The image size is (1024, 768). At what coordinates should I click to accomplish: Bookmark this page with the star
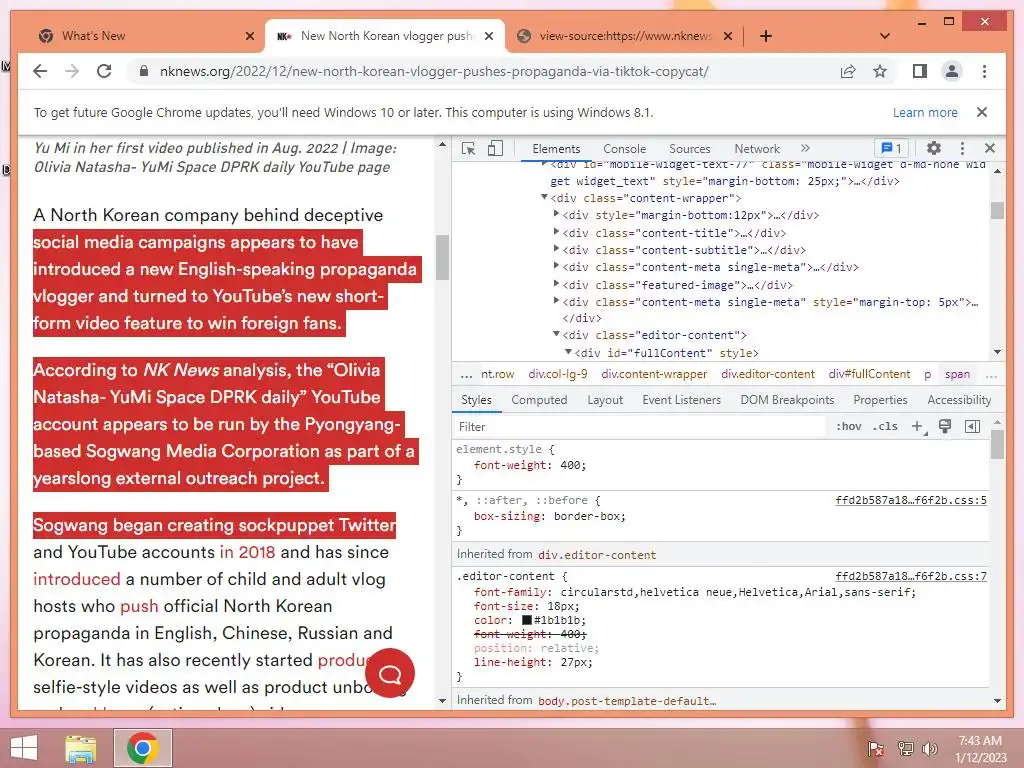click(x=880, y=72)
